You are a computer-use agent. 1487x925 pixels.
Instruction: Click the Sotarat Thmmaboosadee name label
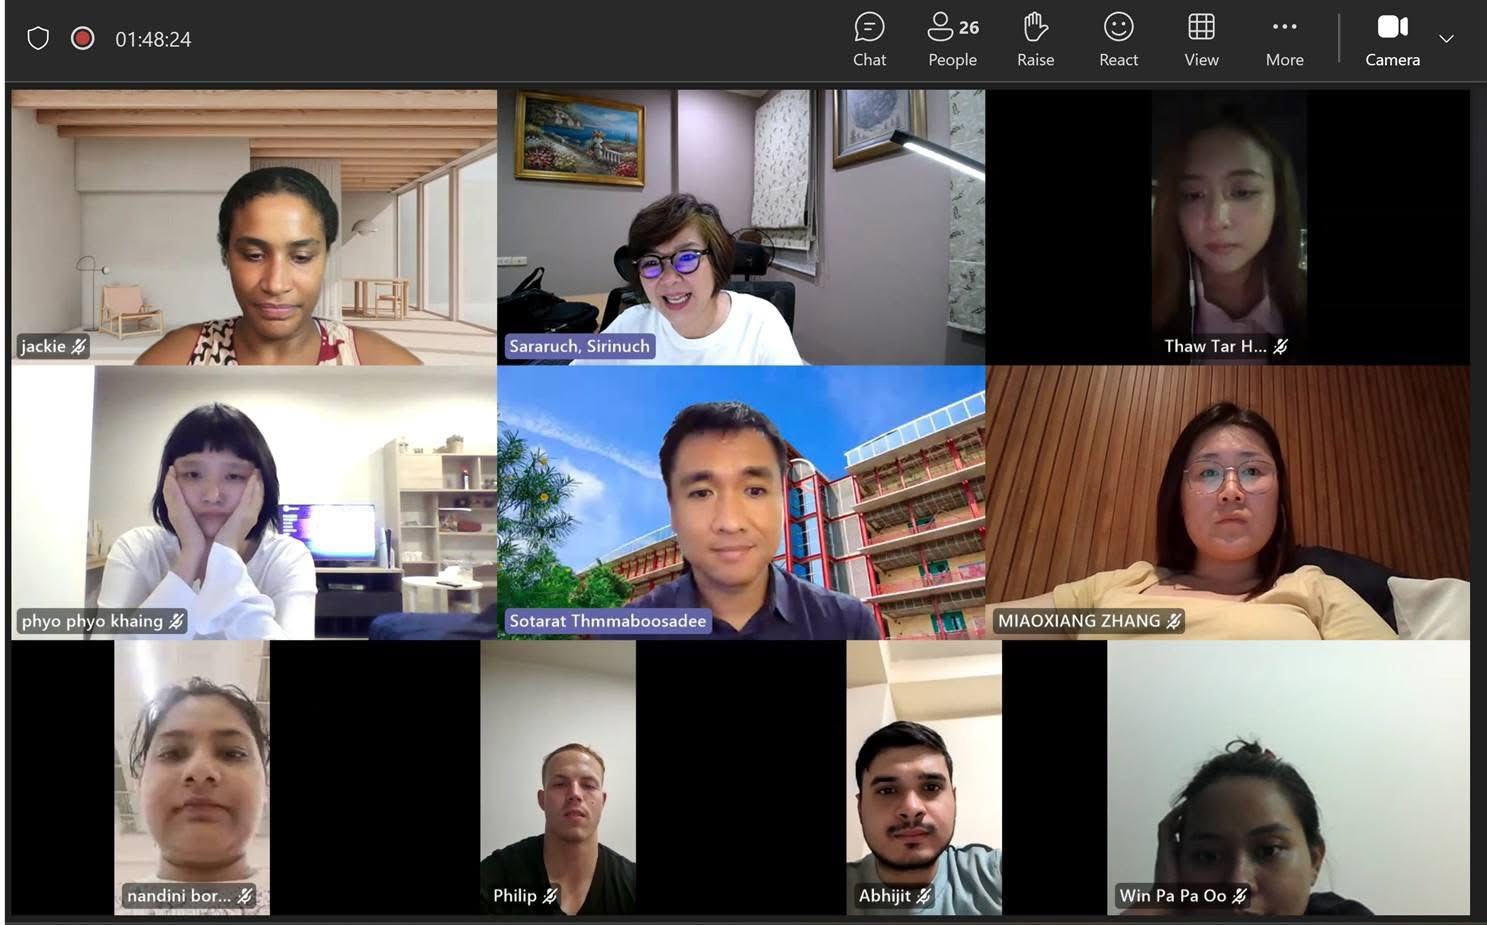click(607, 621)
